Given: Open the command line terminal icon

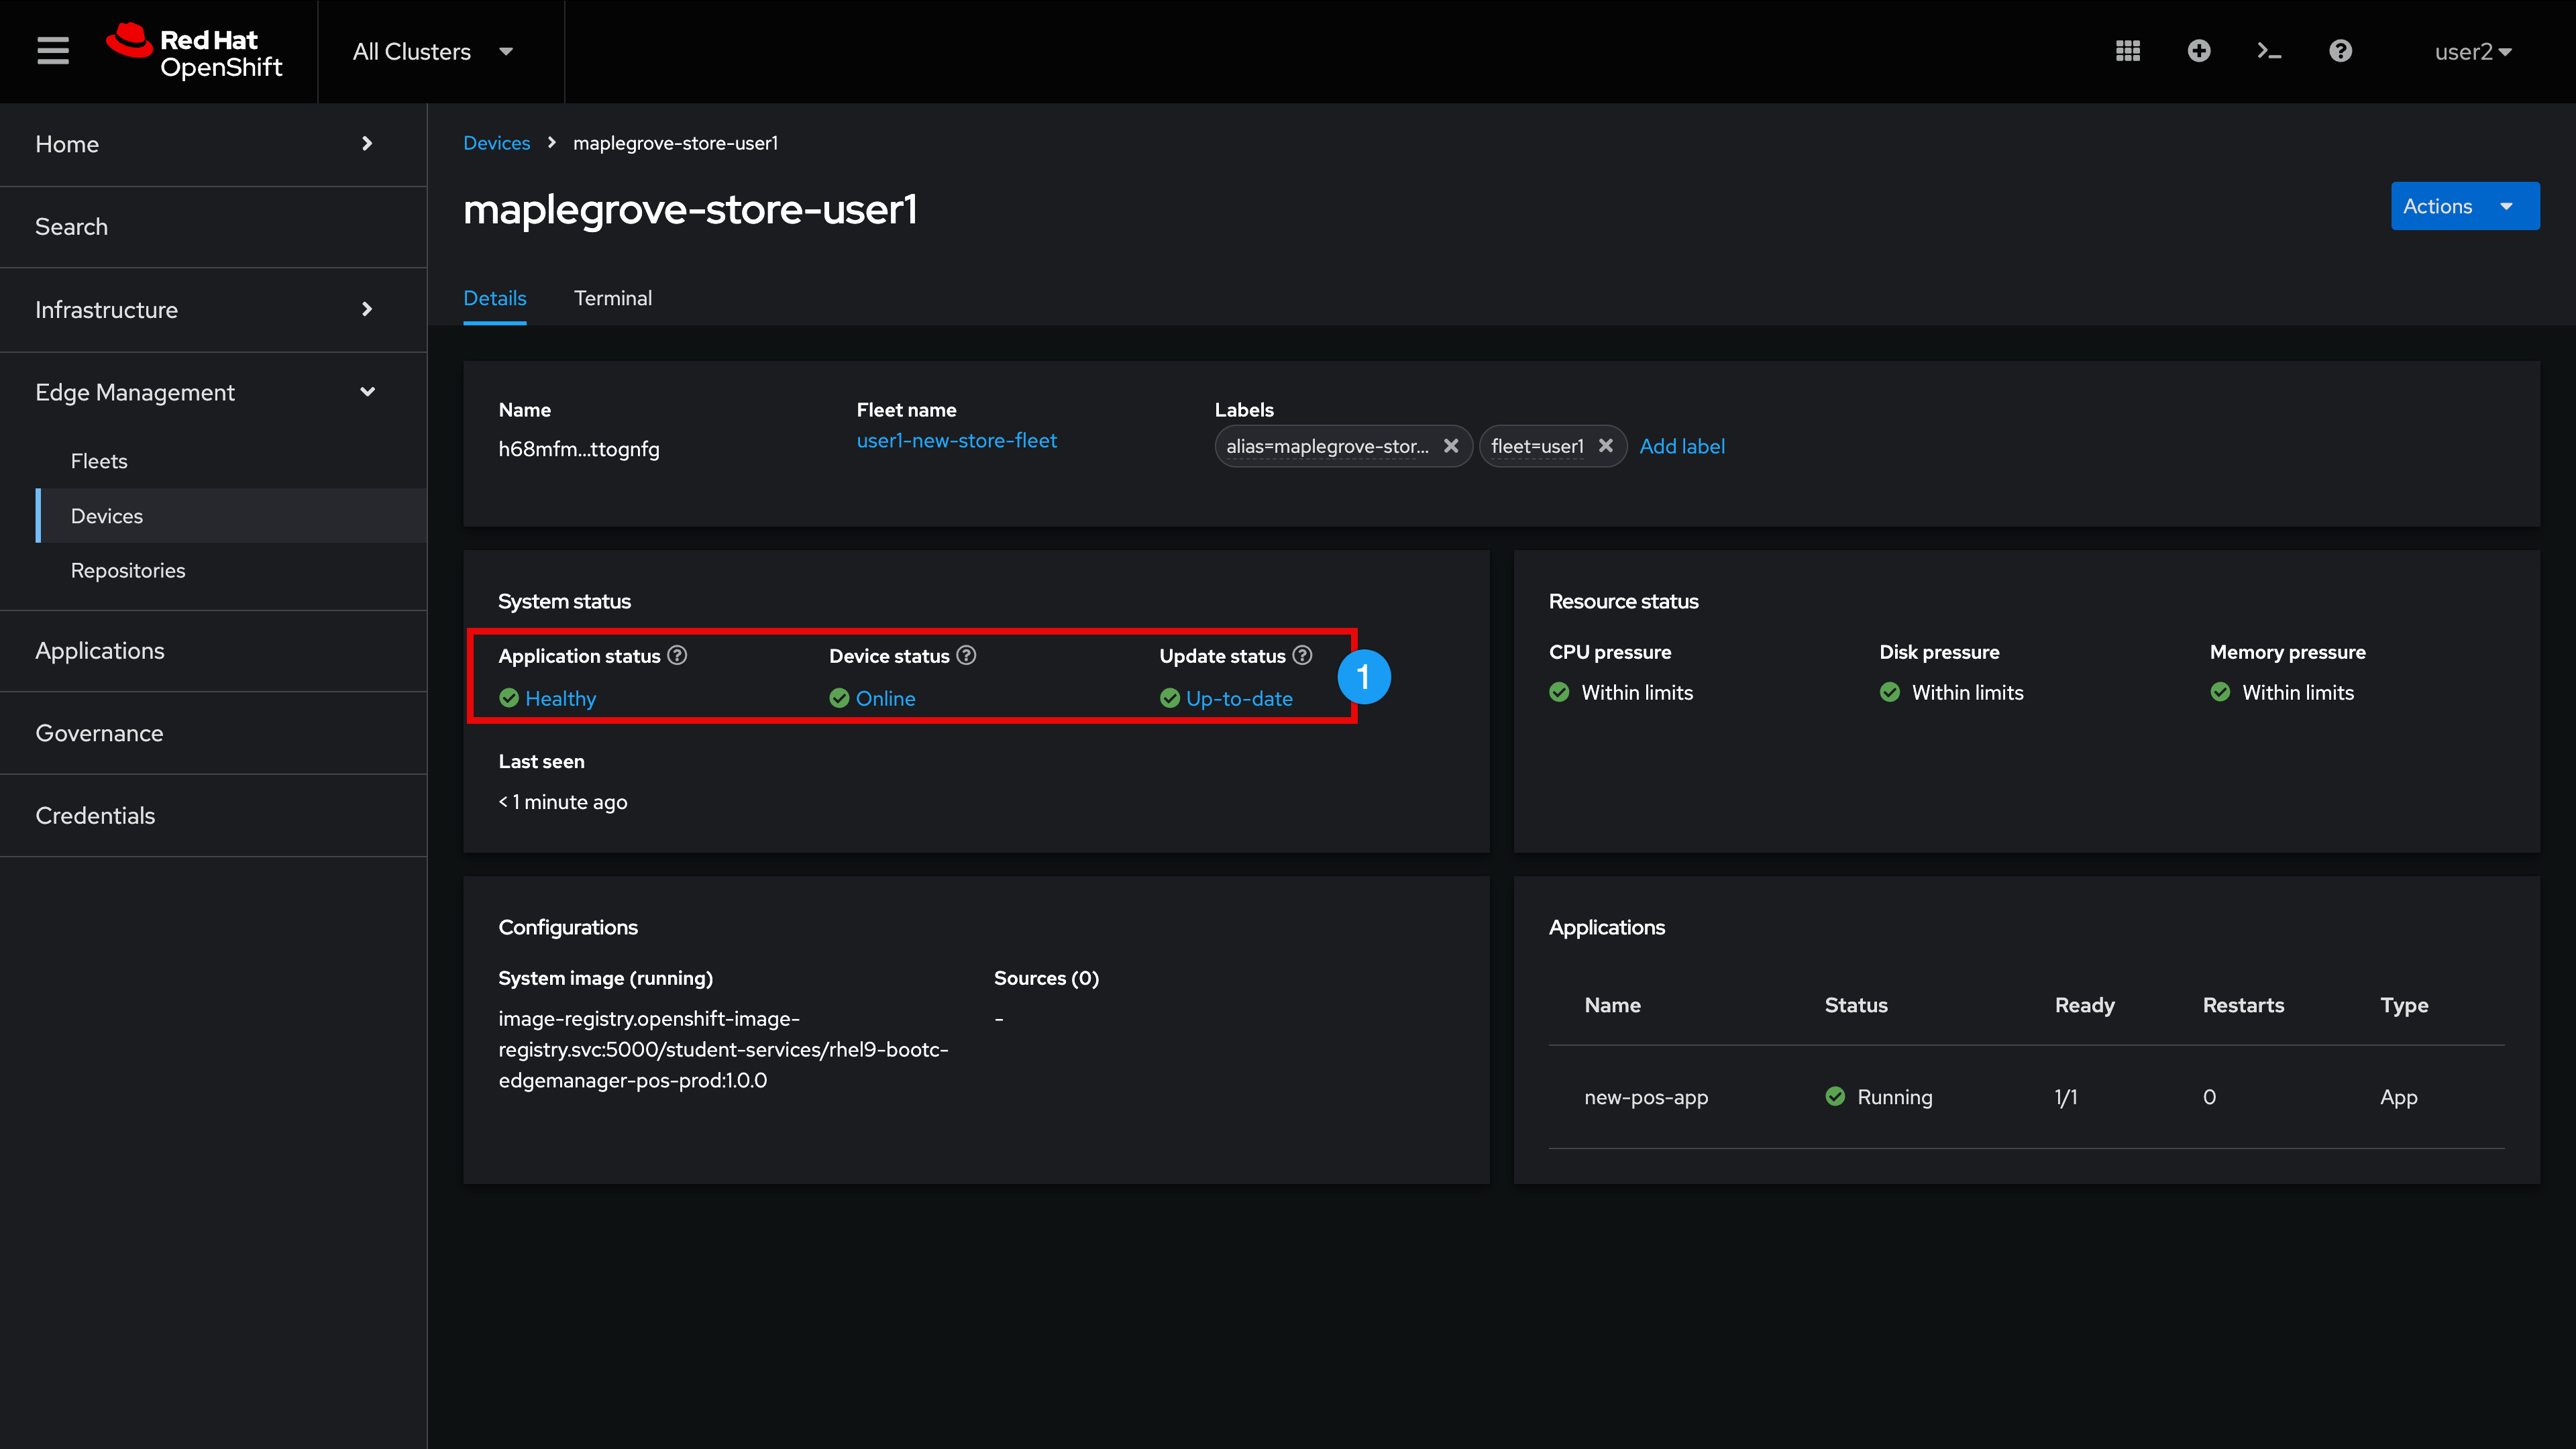Looking at the screenshot, I should coord(2269,51).
